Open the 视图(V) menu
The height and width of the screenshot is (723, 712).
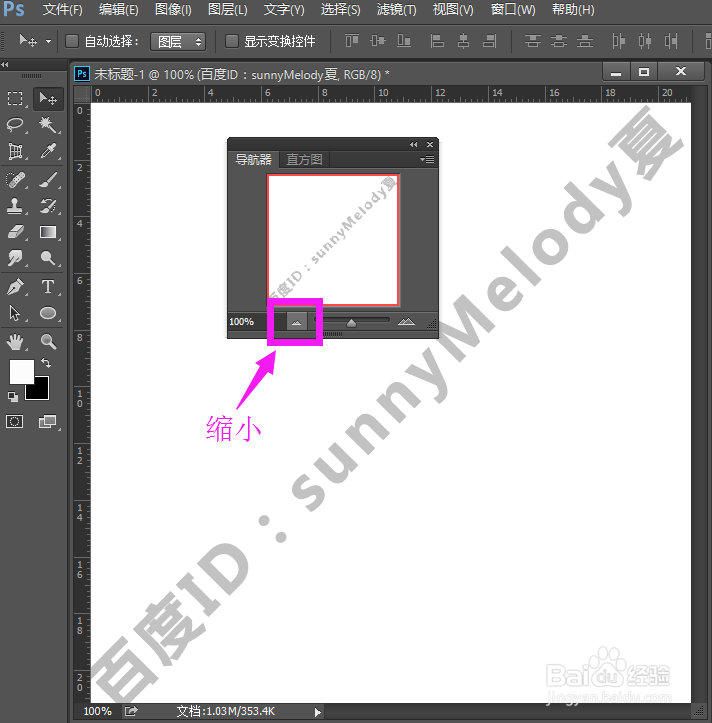point(453,9)
